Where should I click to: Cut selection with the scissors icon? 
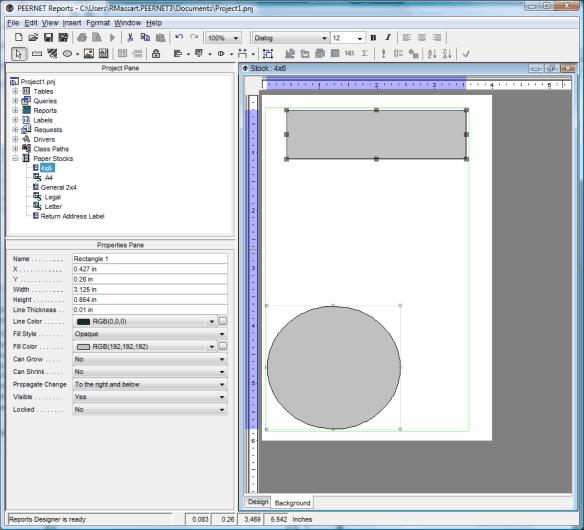pyautogui.click(x=130, y=37)
